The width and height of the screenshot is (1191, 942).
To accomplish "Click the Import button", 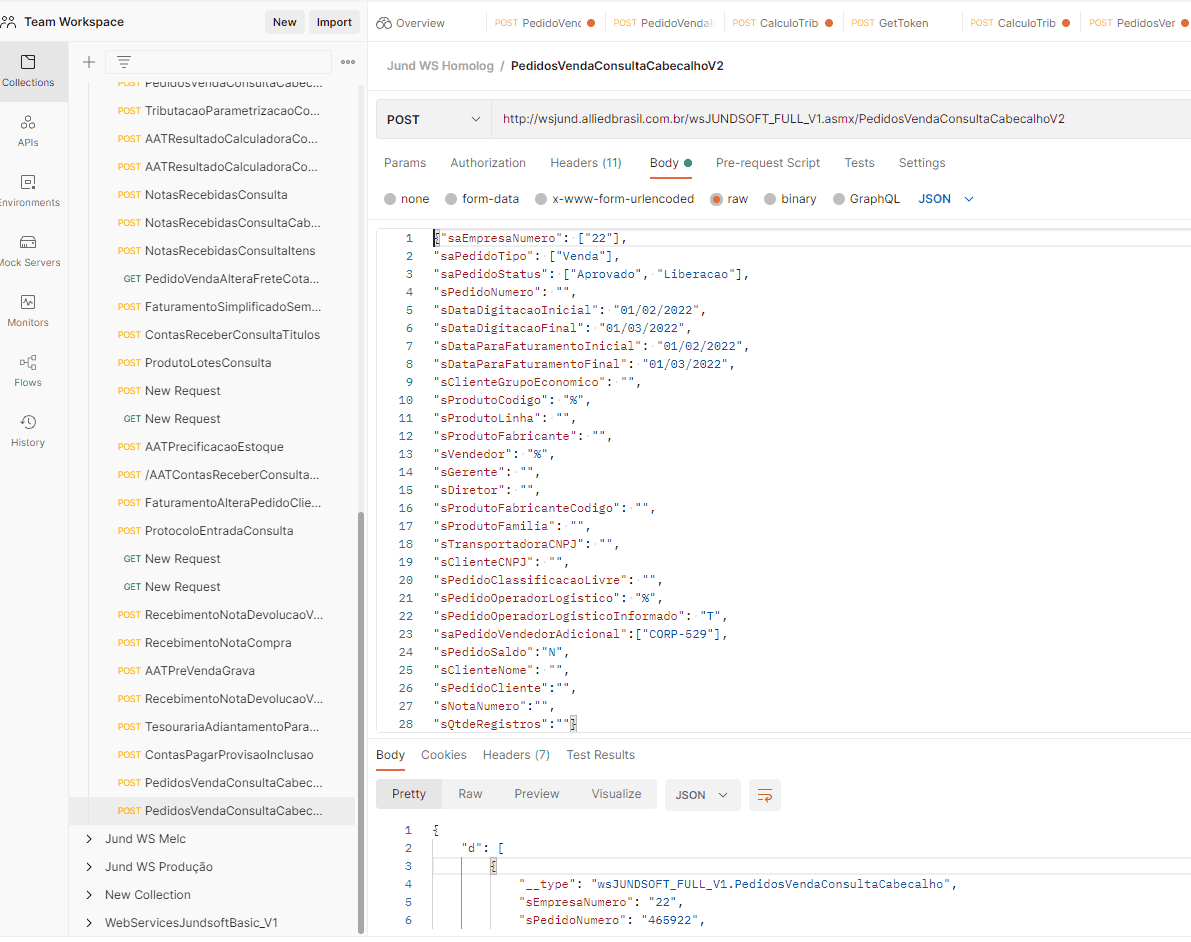I will click(334, 22).
